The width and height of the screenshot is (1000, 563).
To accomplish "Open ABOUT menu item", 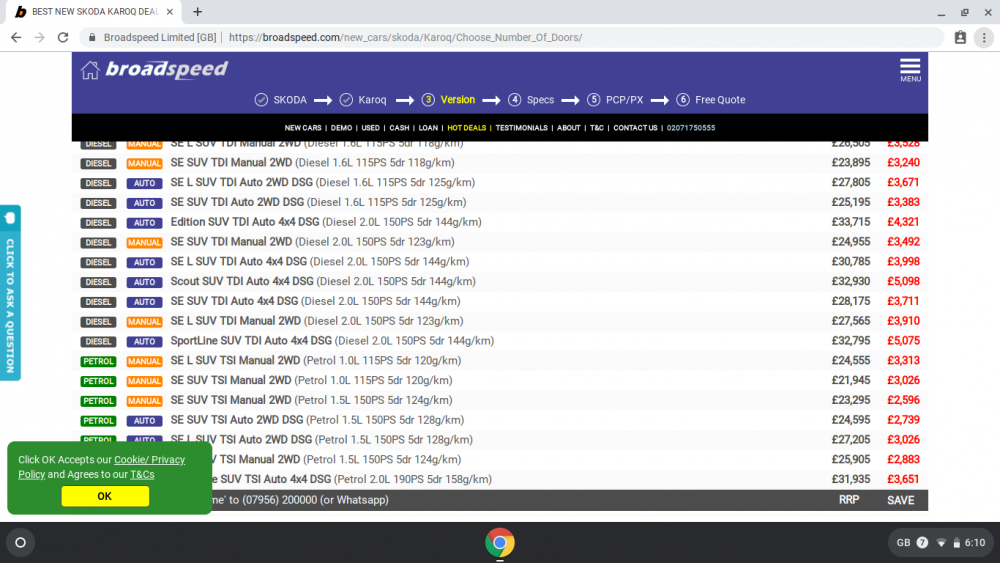I will (568, 128).
